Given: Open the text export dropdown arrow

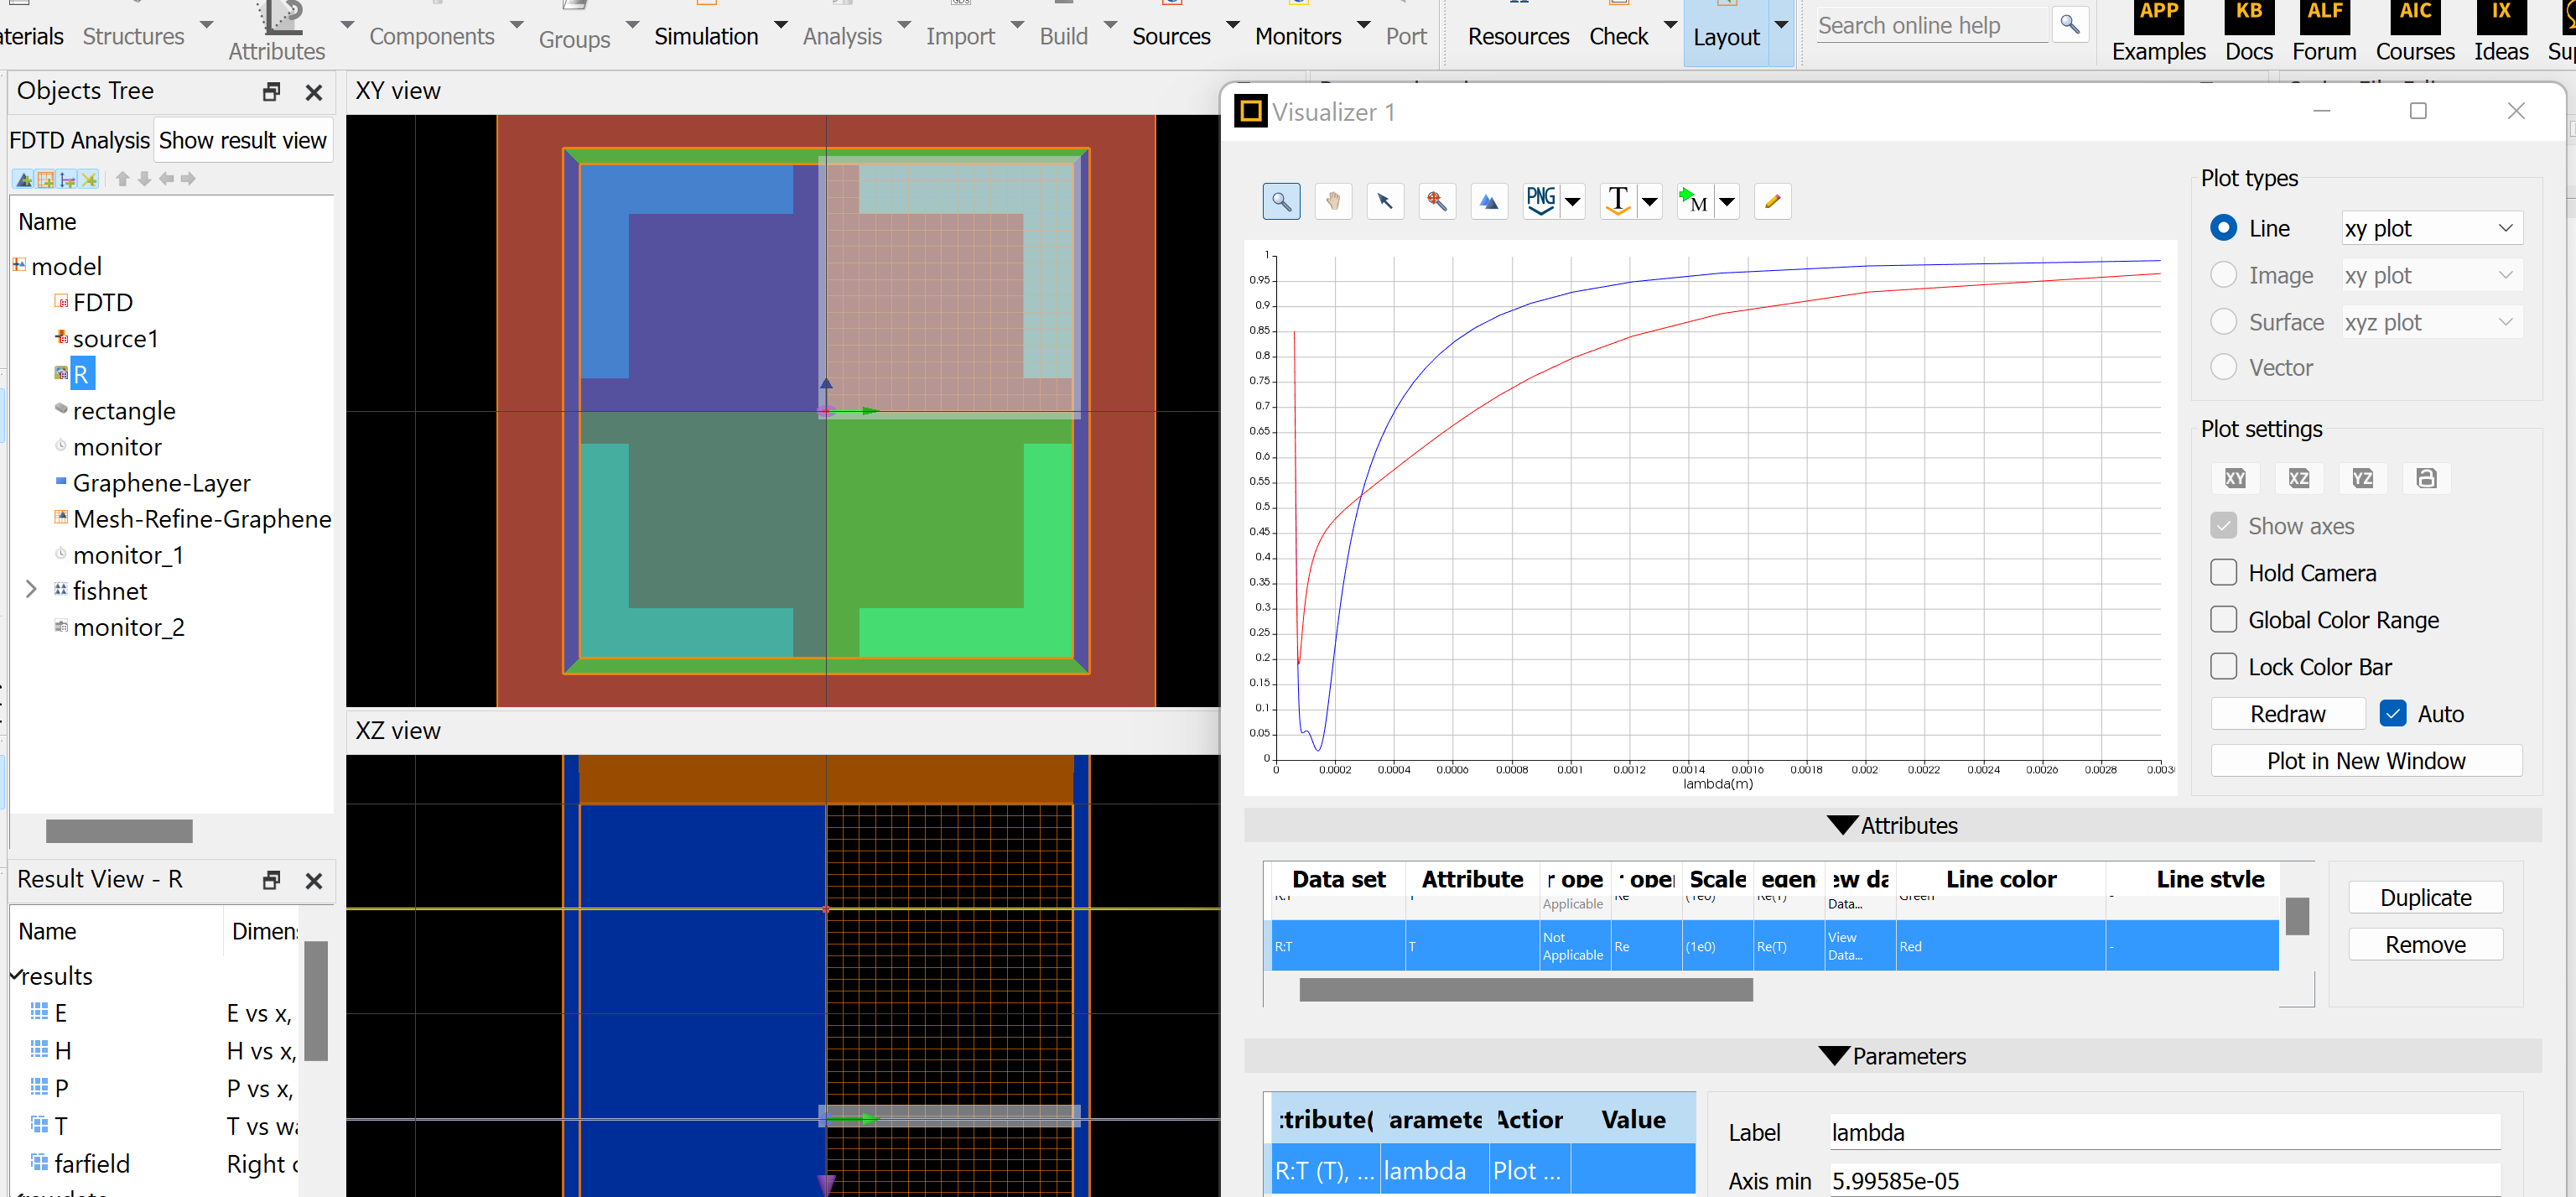Looking at the screenshot, I should point(1650,202).
